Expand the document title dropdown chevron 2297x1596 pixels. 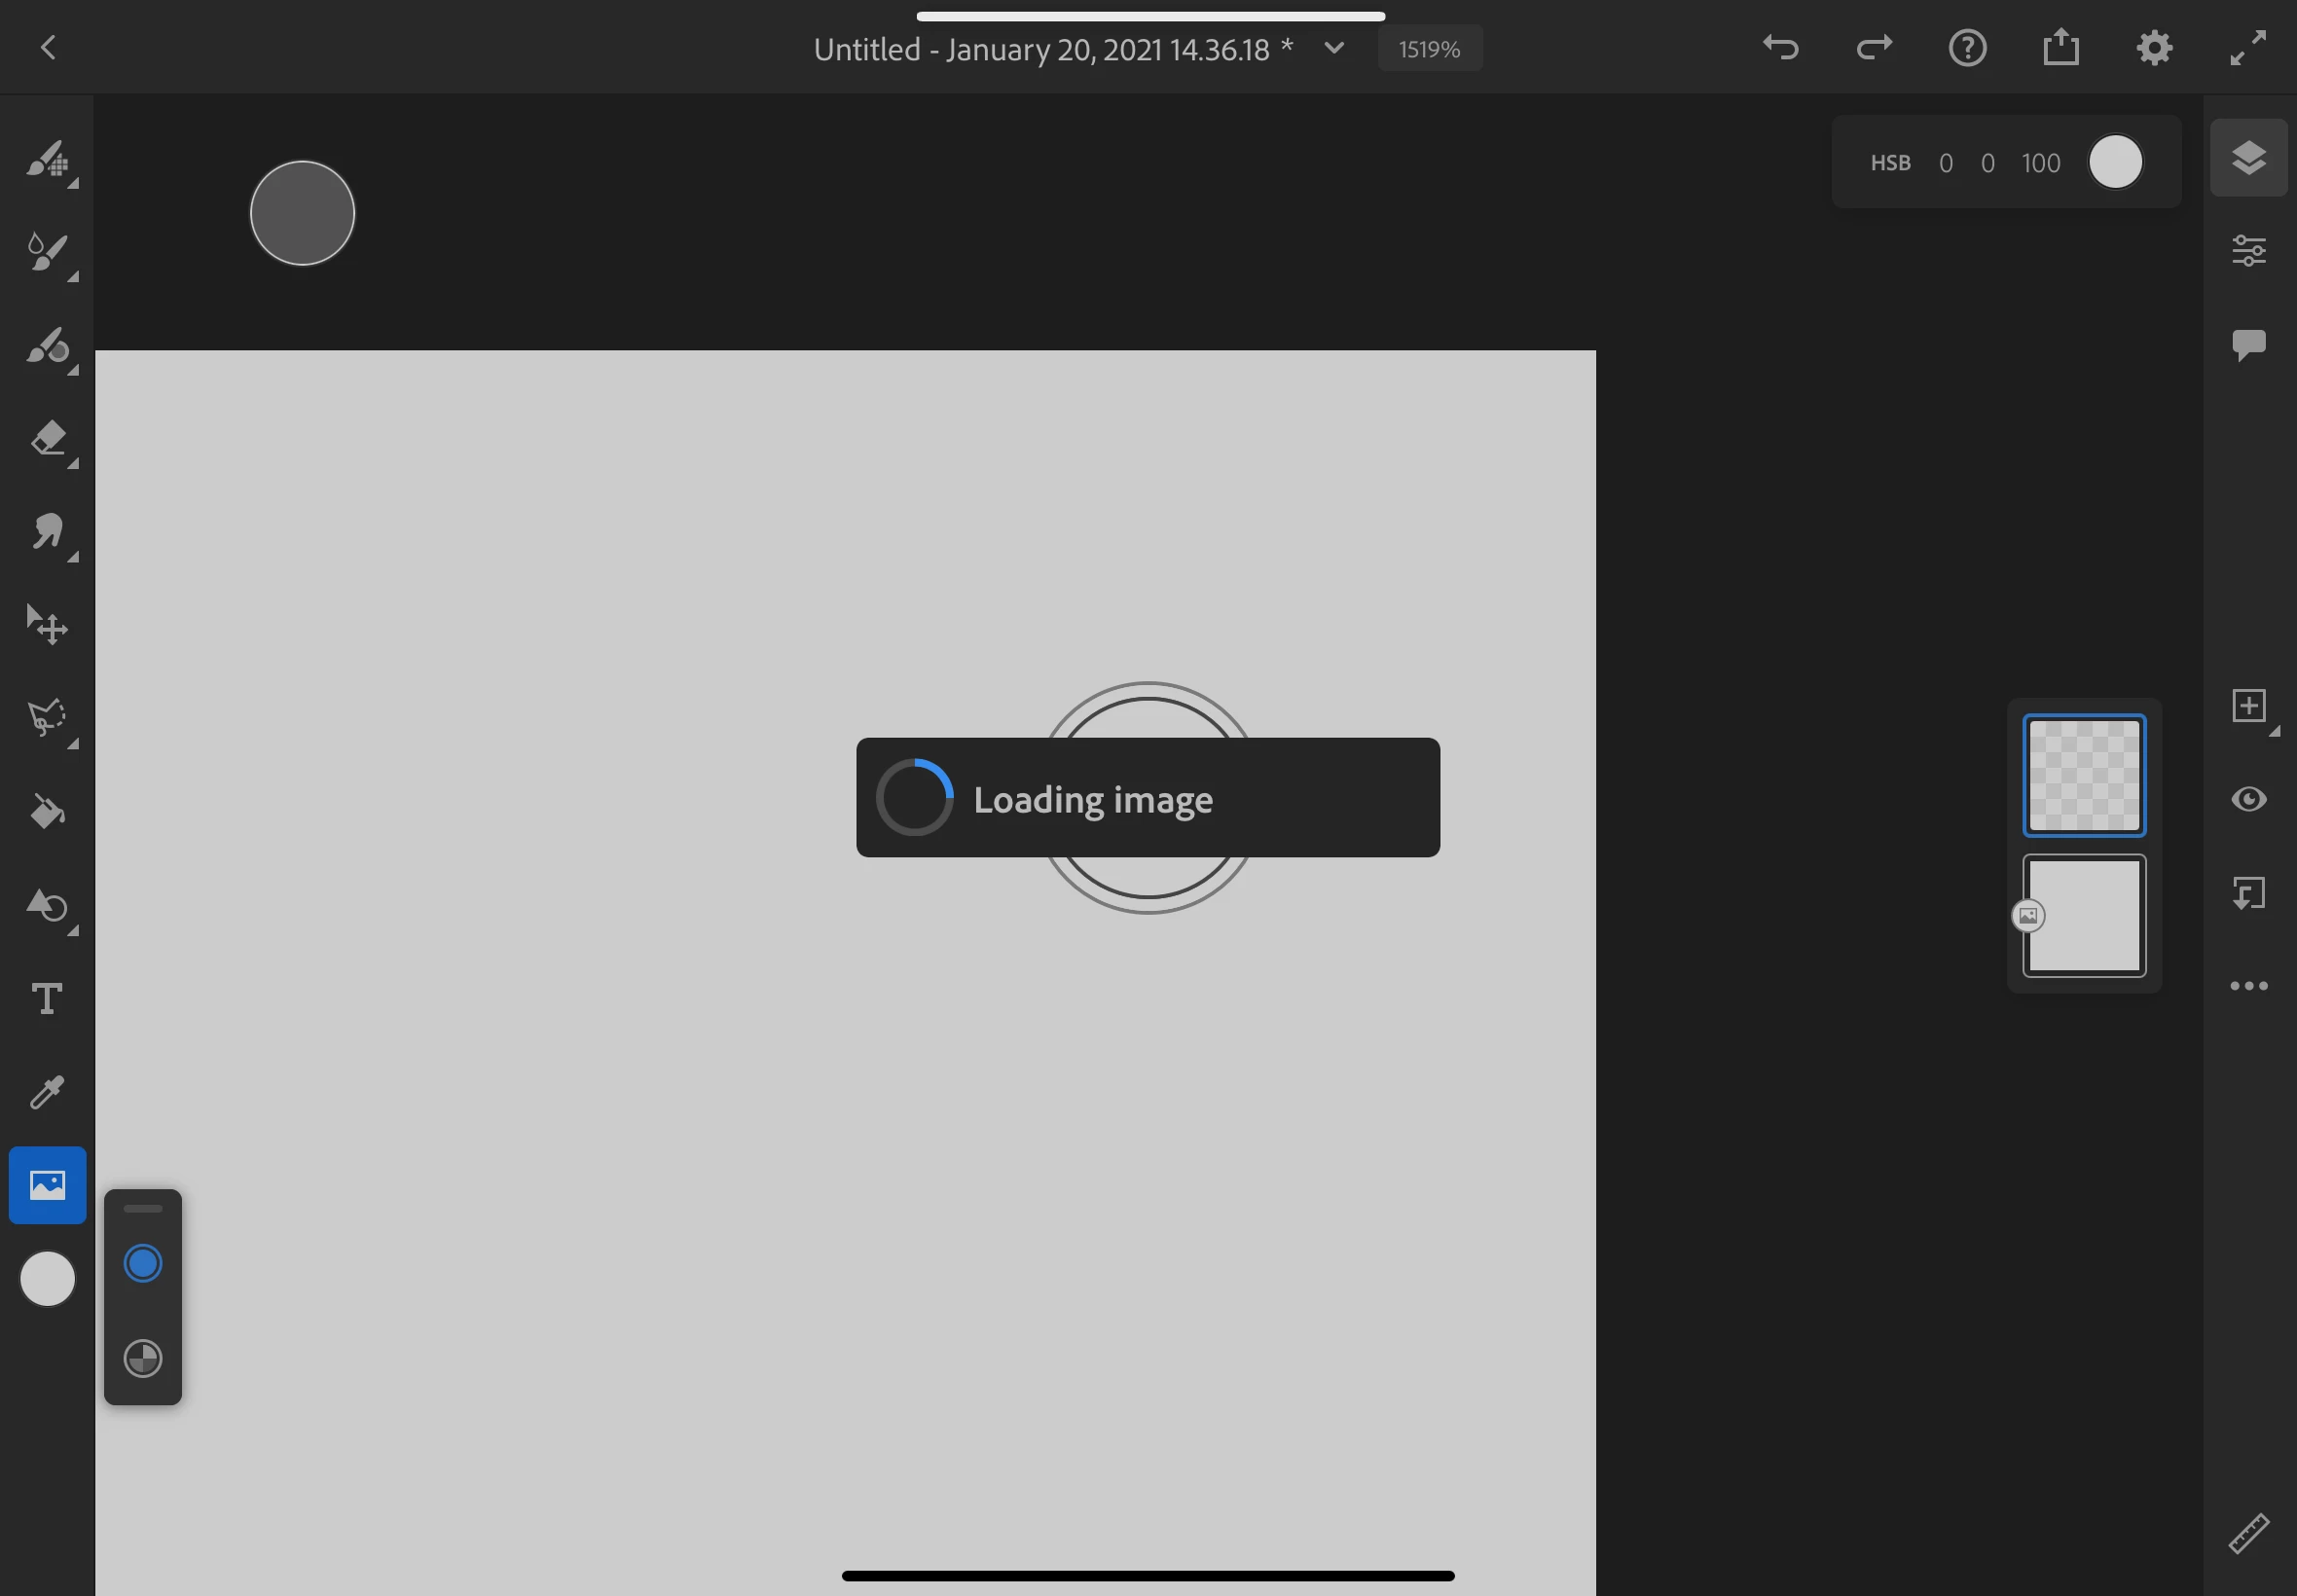tap(1334, 48)
